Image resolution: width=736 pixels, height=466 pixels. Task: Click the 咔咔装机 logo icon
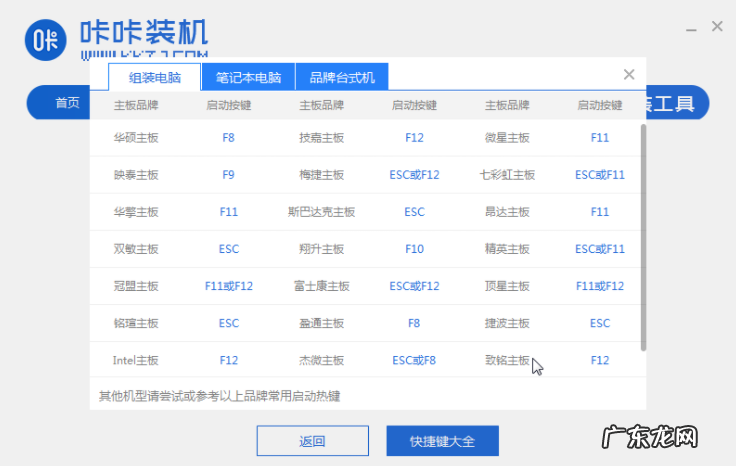tap(46, 40)
